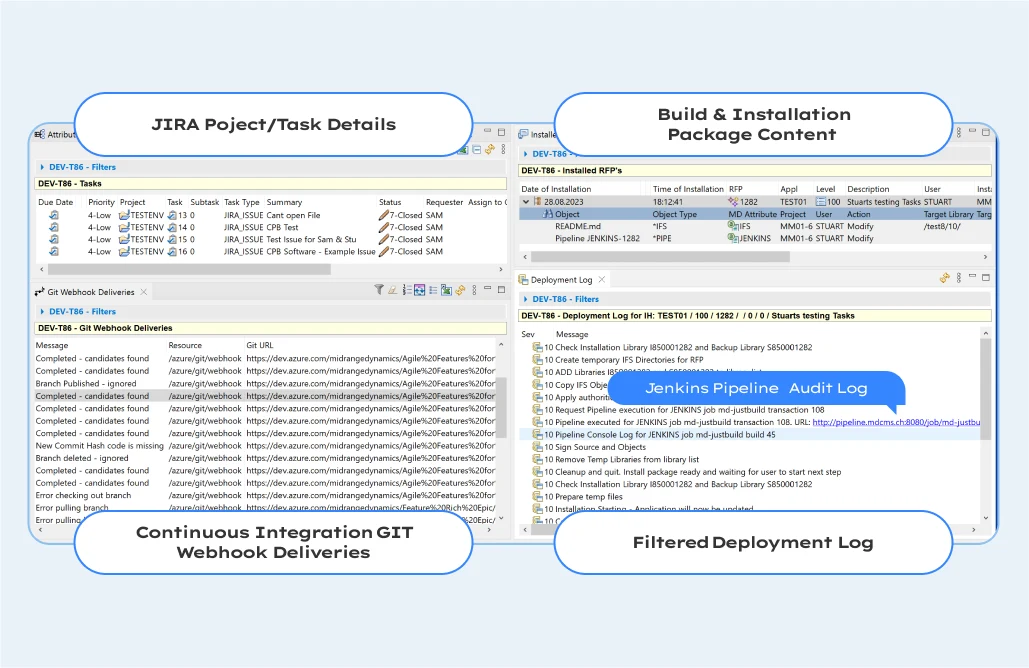
Task: Select the Deployment Log tab
Action: coord(561,280)
